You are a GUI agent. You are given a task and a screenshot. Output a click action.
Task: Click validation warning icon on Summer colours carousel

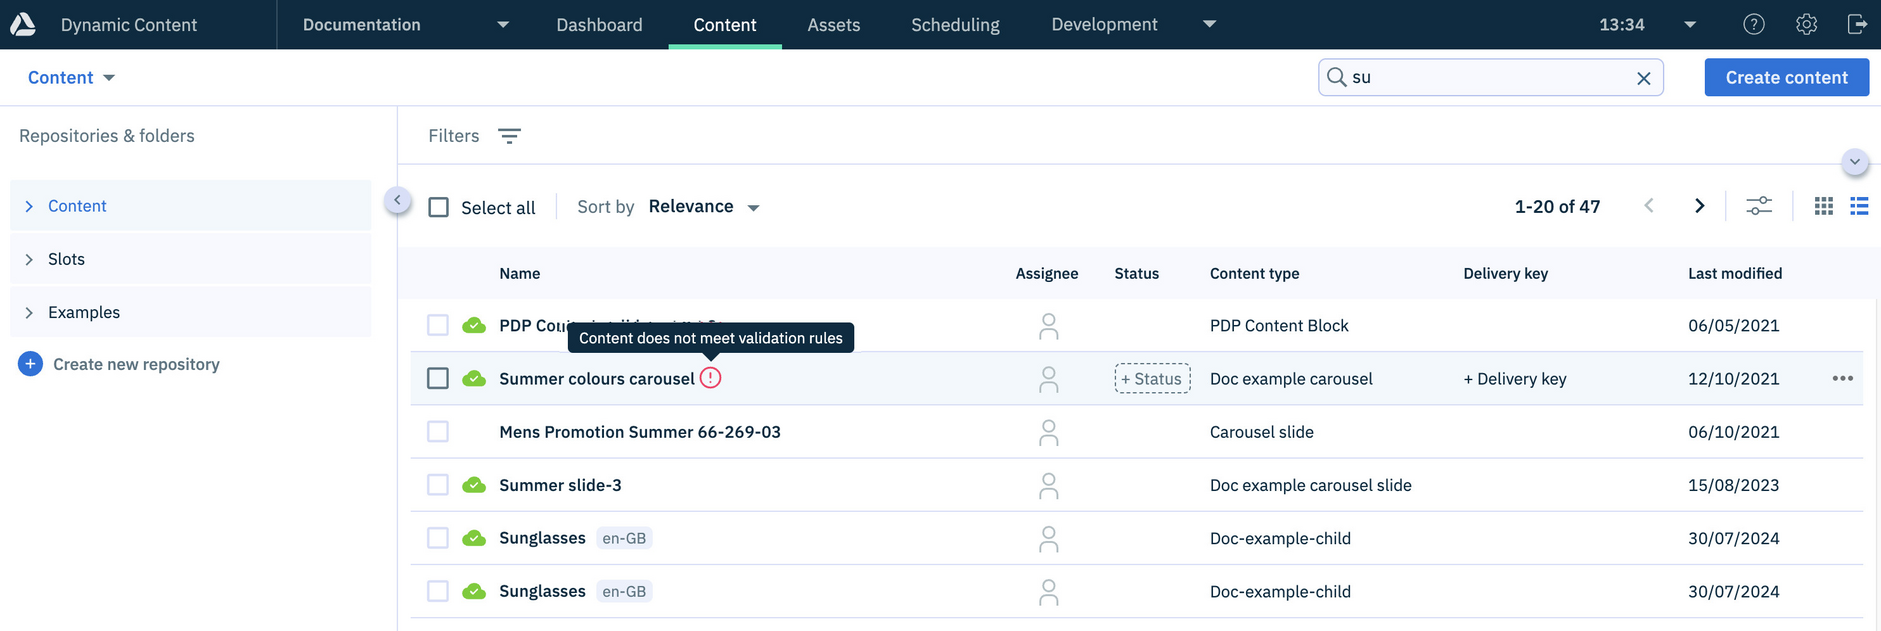(x=710, y=378)
